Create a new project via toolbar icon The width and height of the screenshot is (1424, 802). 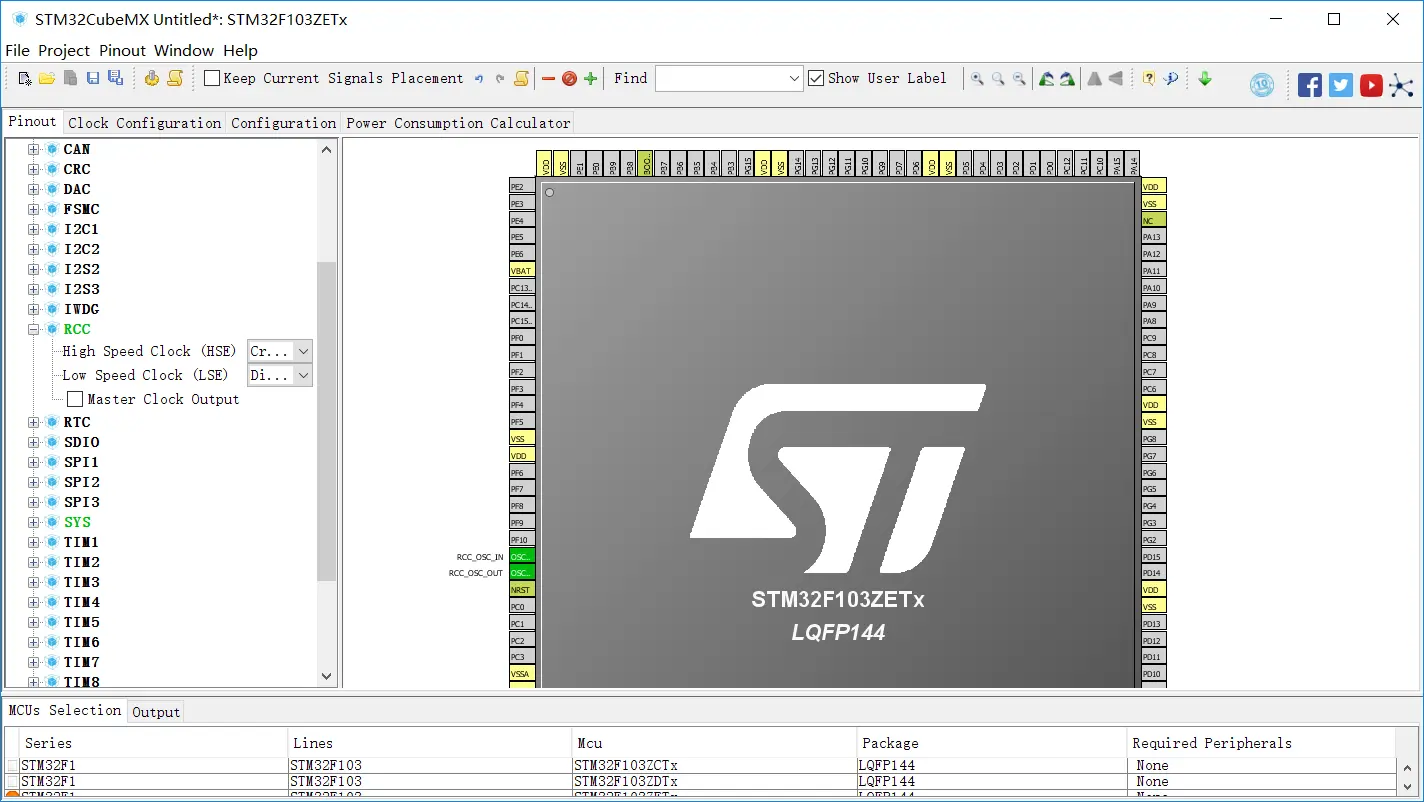click(25, 78)
